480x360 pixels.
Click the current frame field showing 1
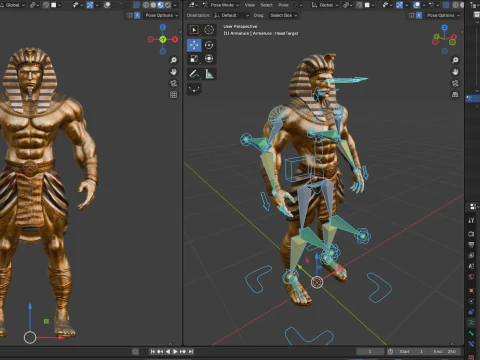click(x=370, y=351)
